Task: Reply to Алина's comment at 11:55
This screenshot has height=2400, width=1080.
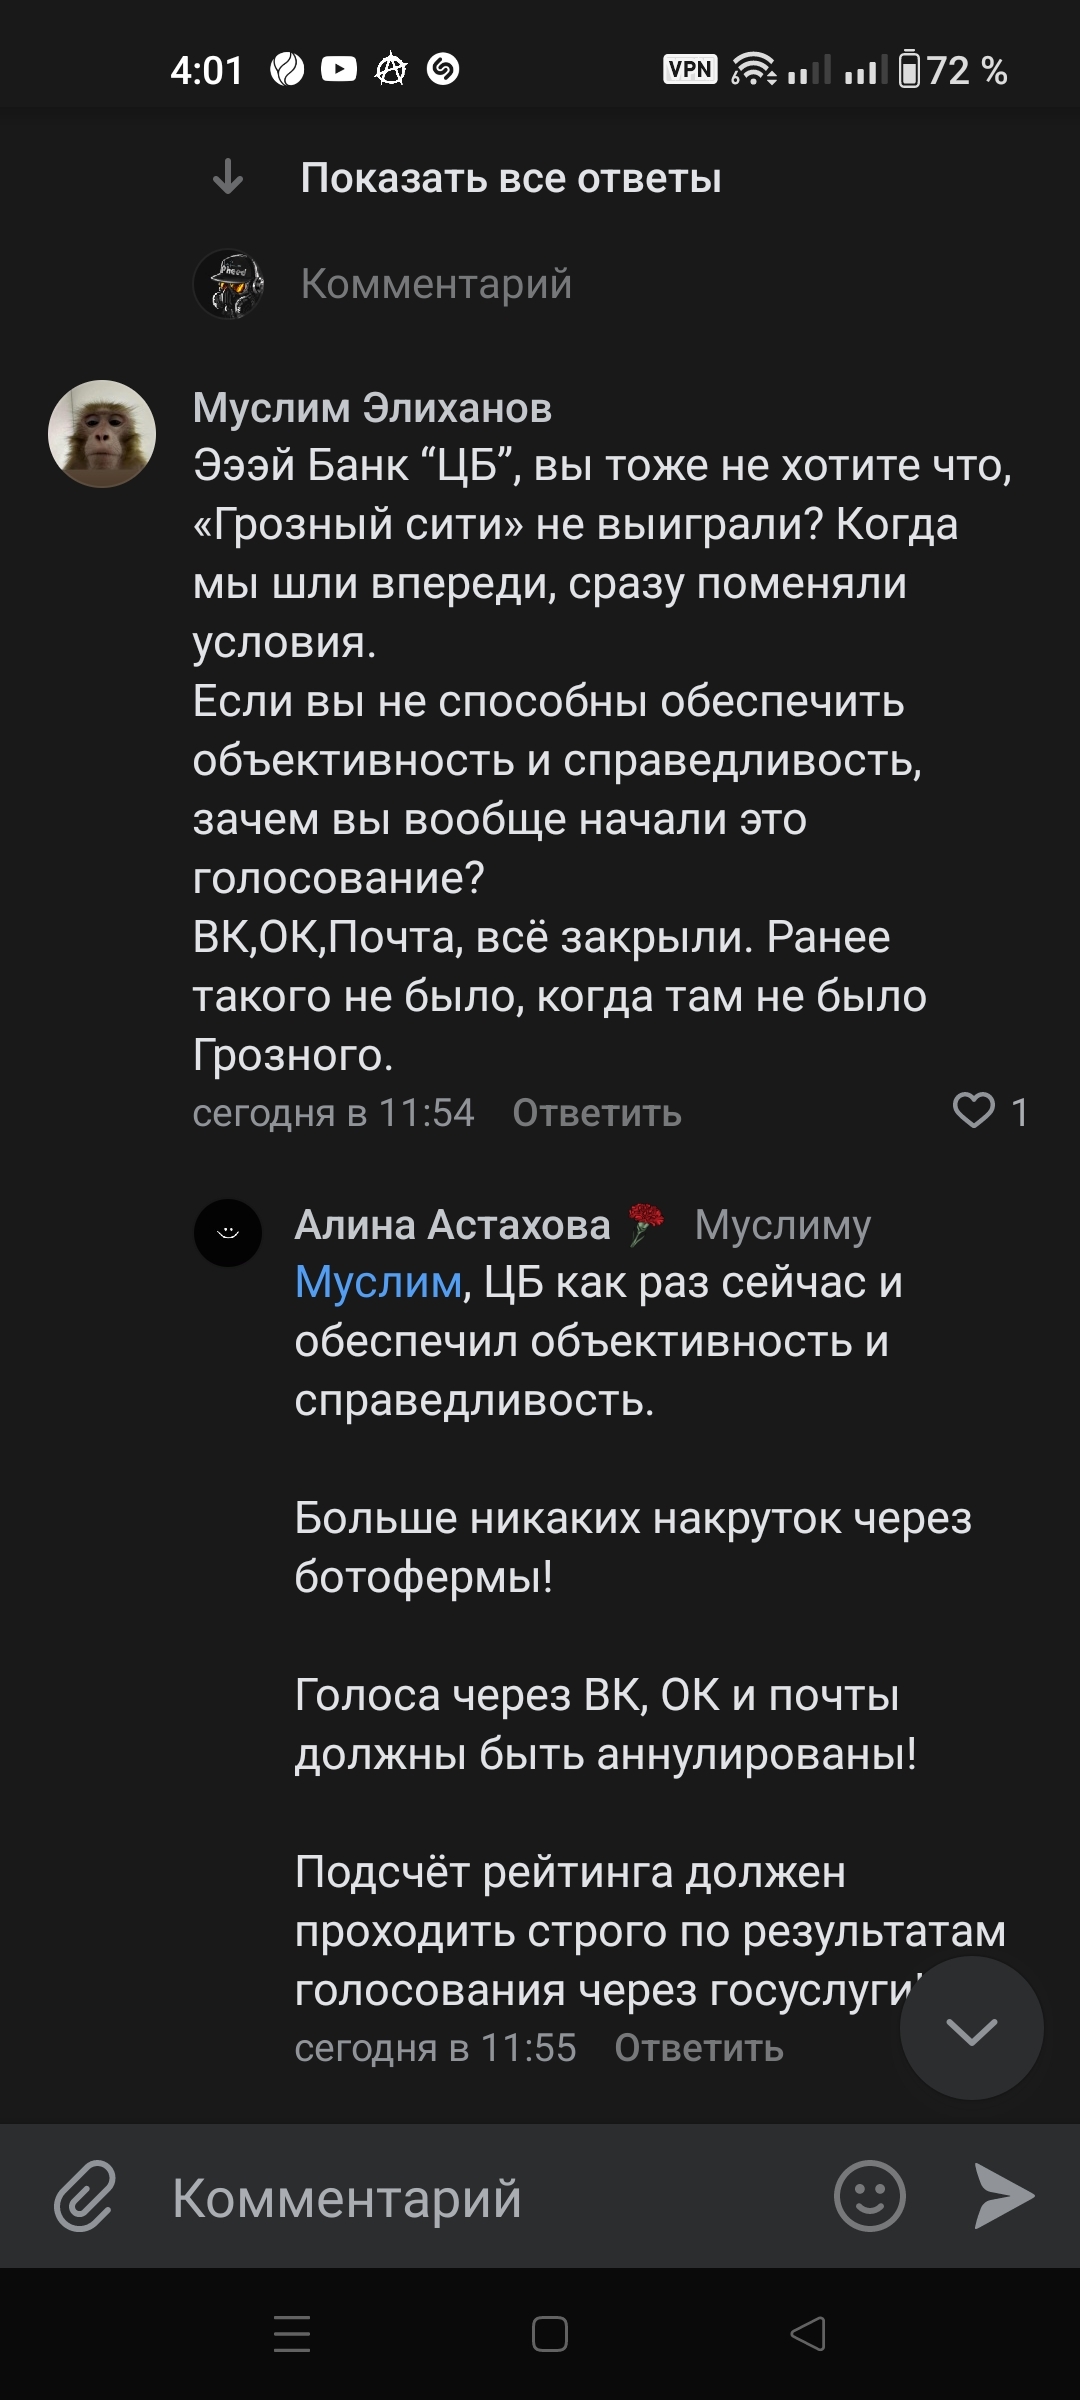Action: [699, 2048]
